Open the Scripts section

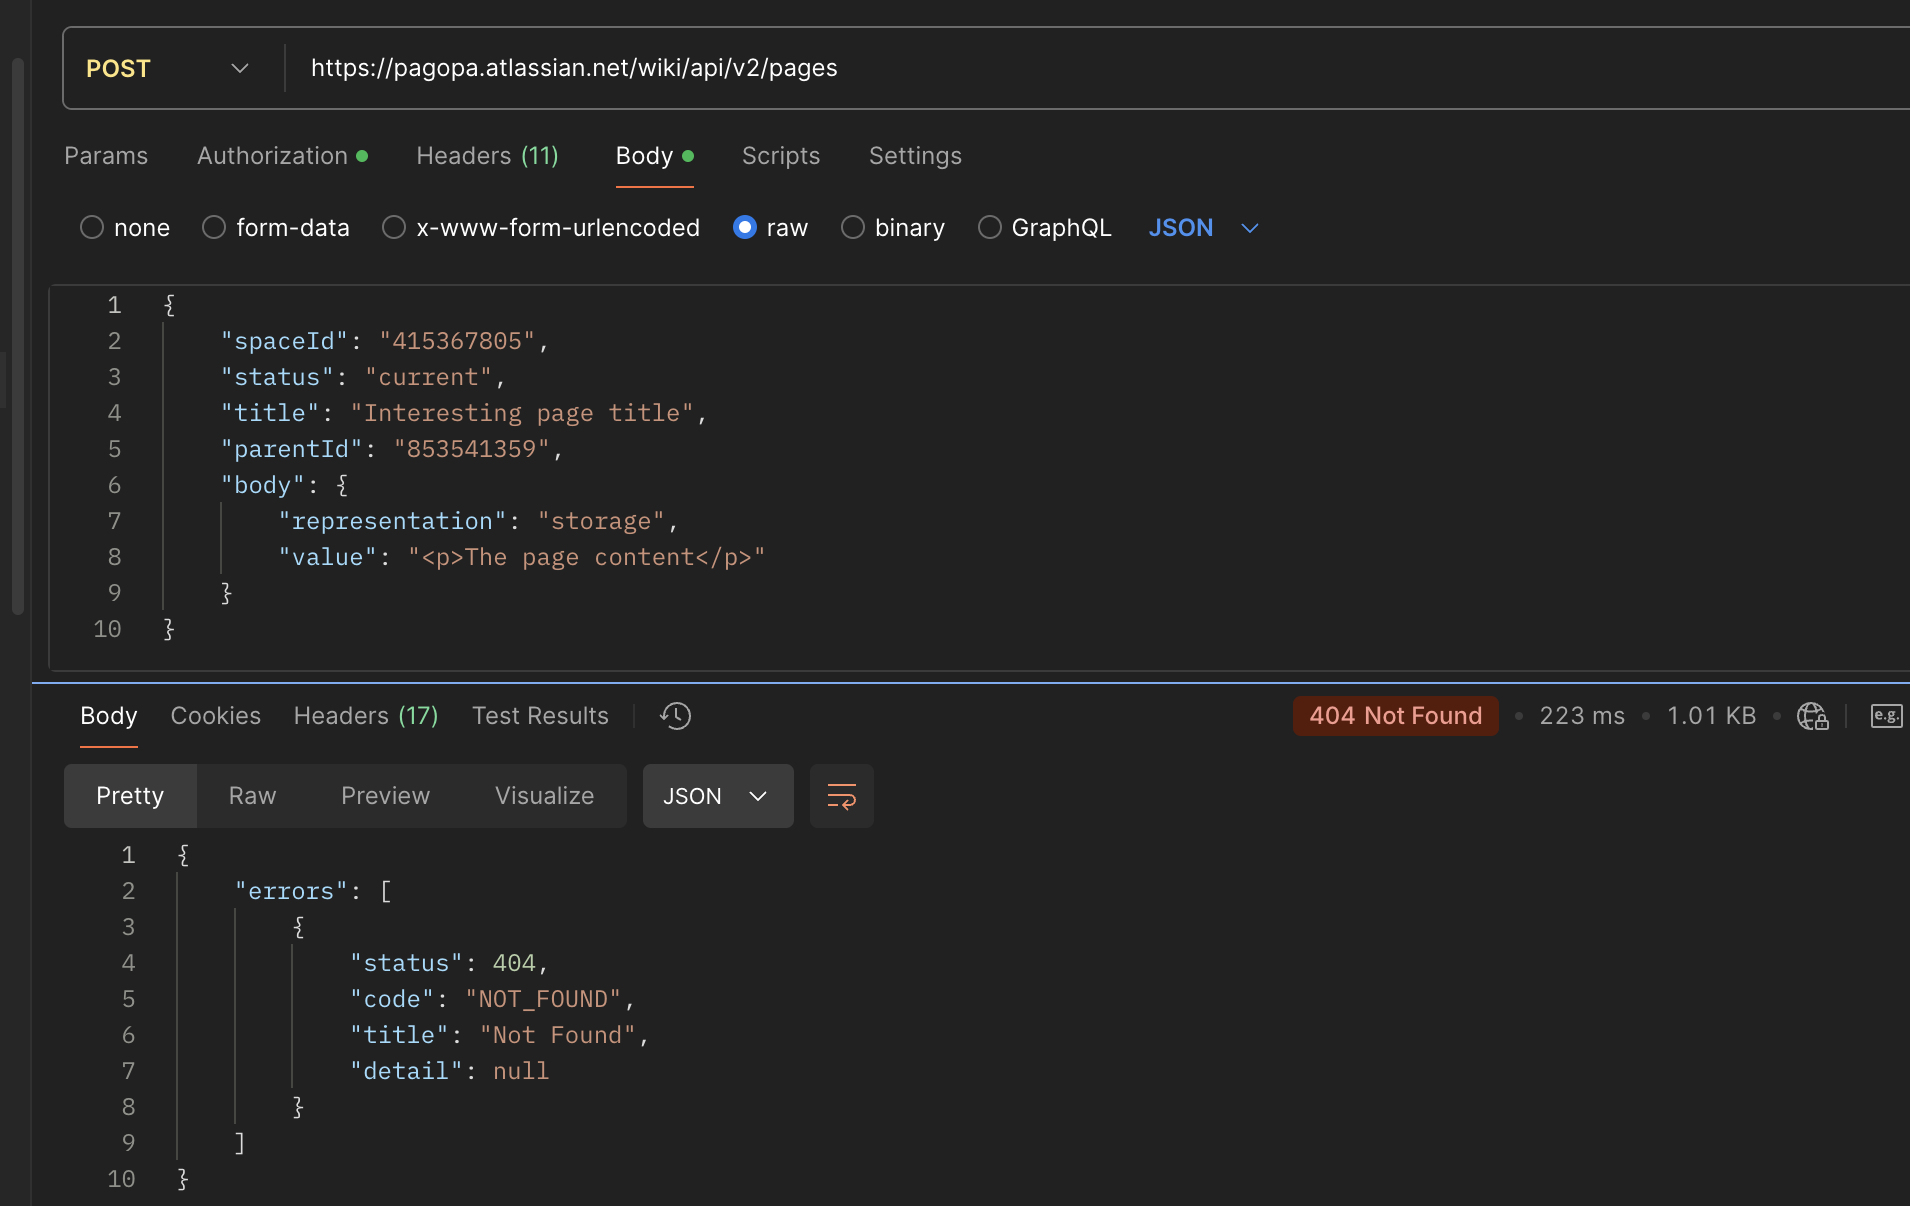pos(780,156)
